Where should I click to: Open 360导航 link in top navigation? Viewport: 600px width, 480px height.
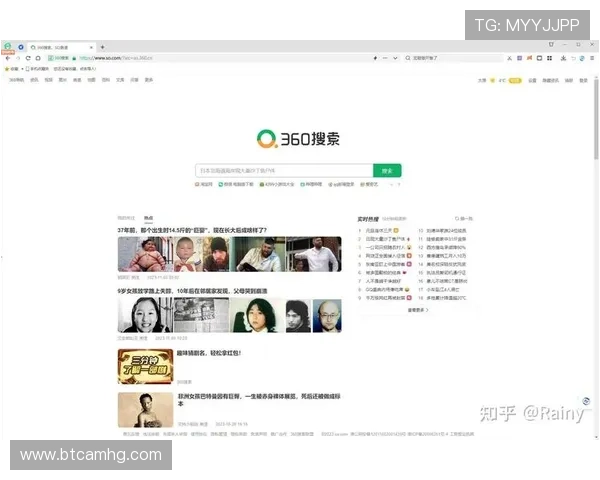point(16,80)
